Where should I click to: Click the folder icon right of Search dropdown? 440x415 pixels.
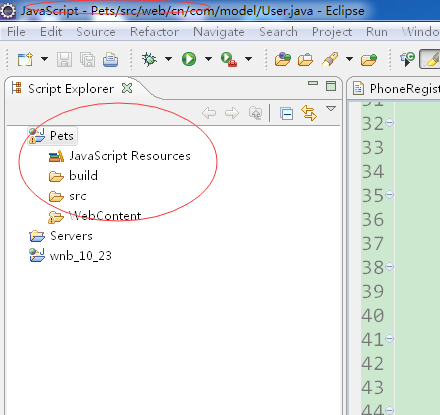(x=369, y=60)
